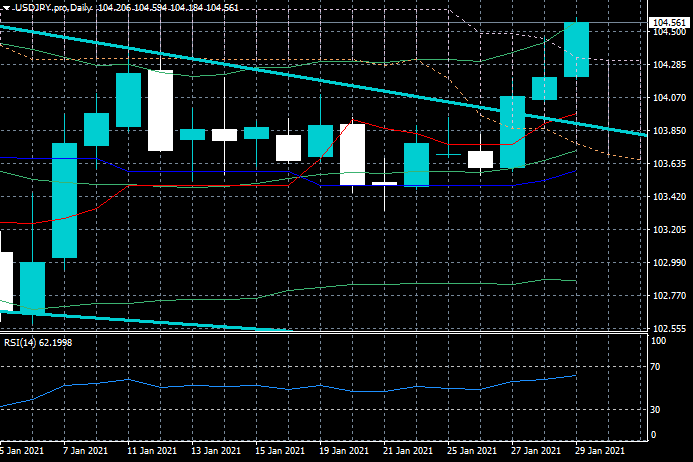Viewport: 693px width, 462px height.
Task: Select the 103.420 price level label
Action: pyautogui.click(x=669, y=197)
